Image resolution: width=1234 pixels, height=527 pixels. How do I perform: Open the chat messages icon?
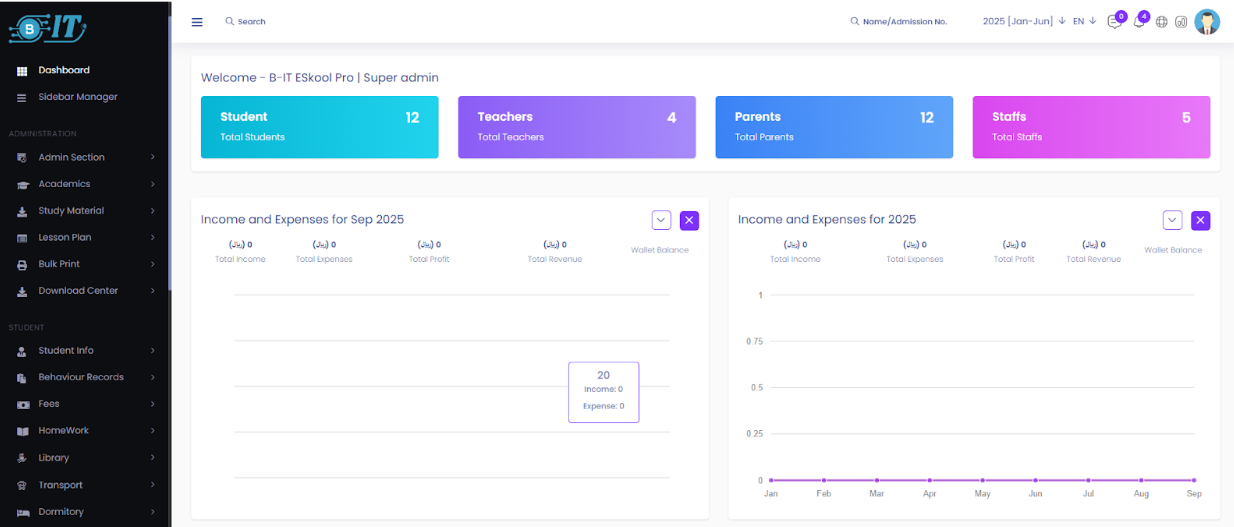coord(1114,22)
